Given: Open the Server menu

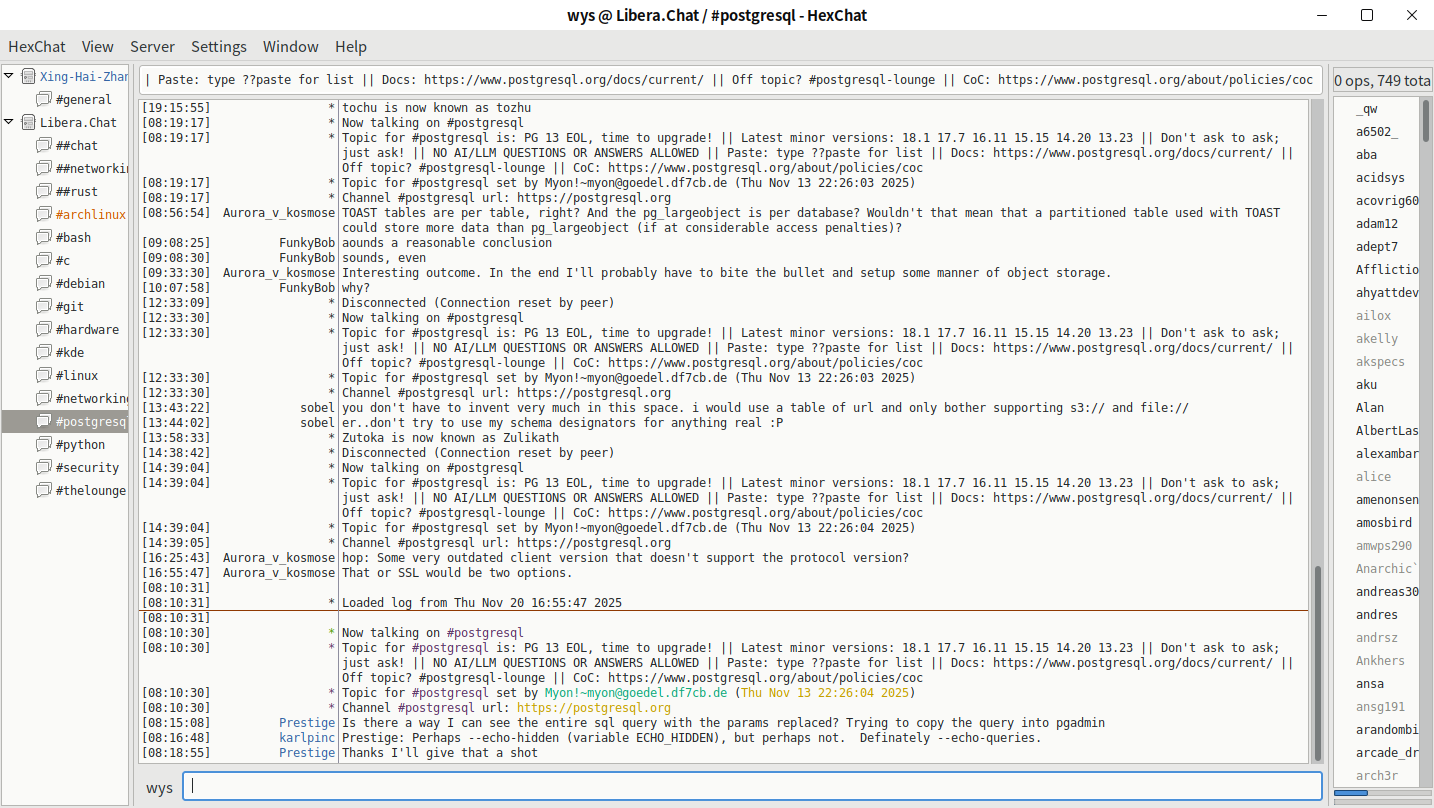Looking at the screenshot, I should click(x=152, y=47).
